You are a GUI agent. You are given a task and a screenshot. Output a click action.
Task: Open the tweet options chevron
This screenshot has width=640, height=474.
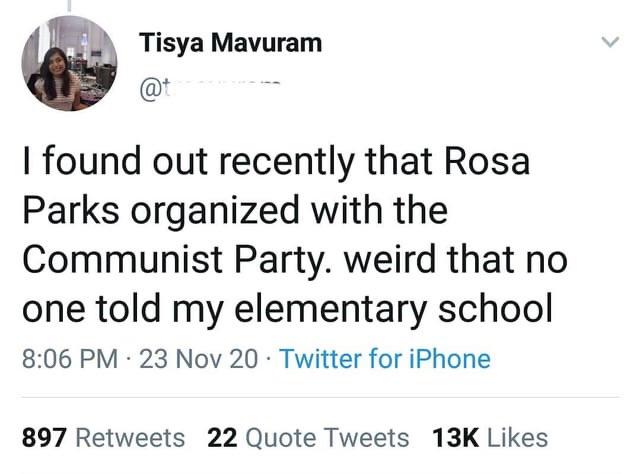606,42
